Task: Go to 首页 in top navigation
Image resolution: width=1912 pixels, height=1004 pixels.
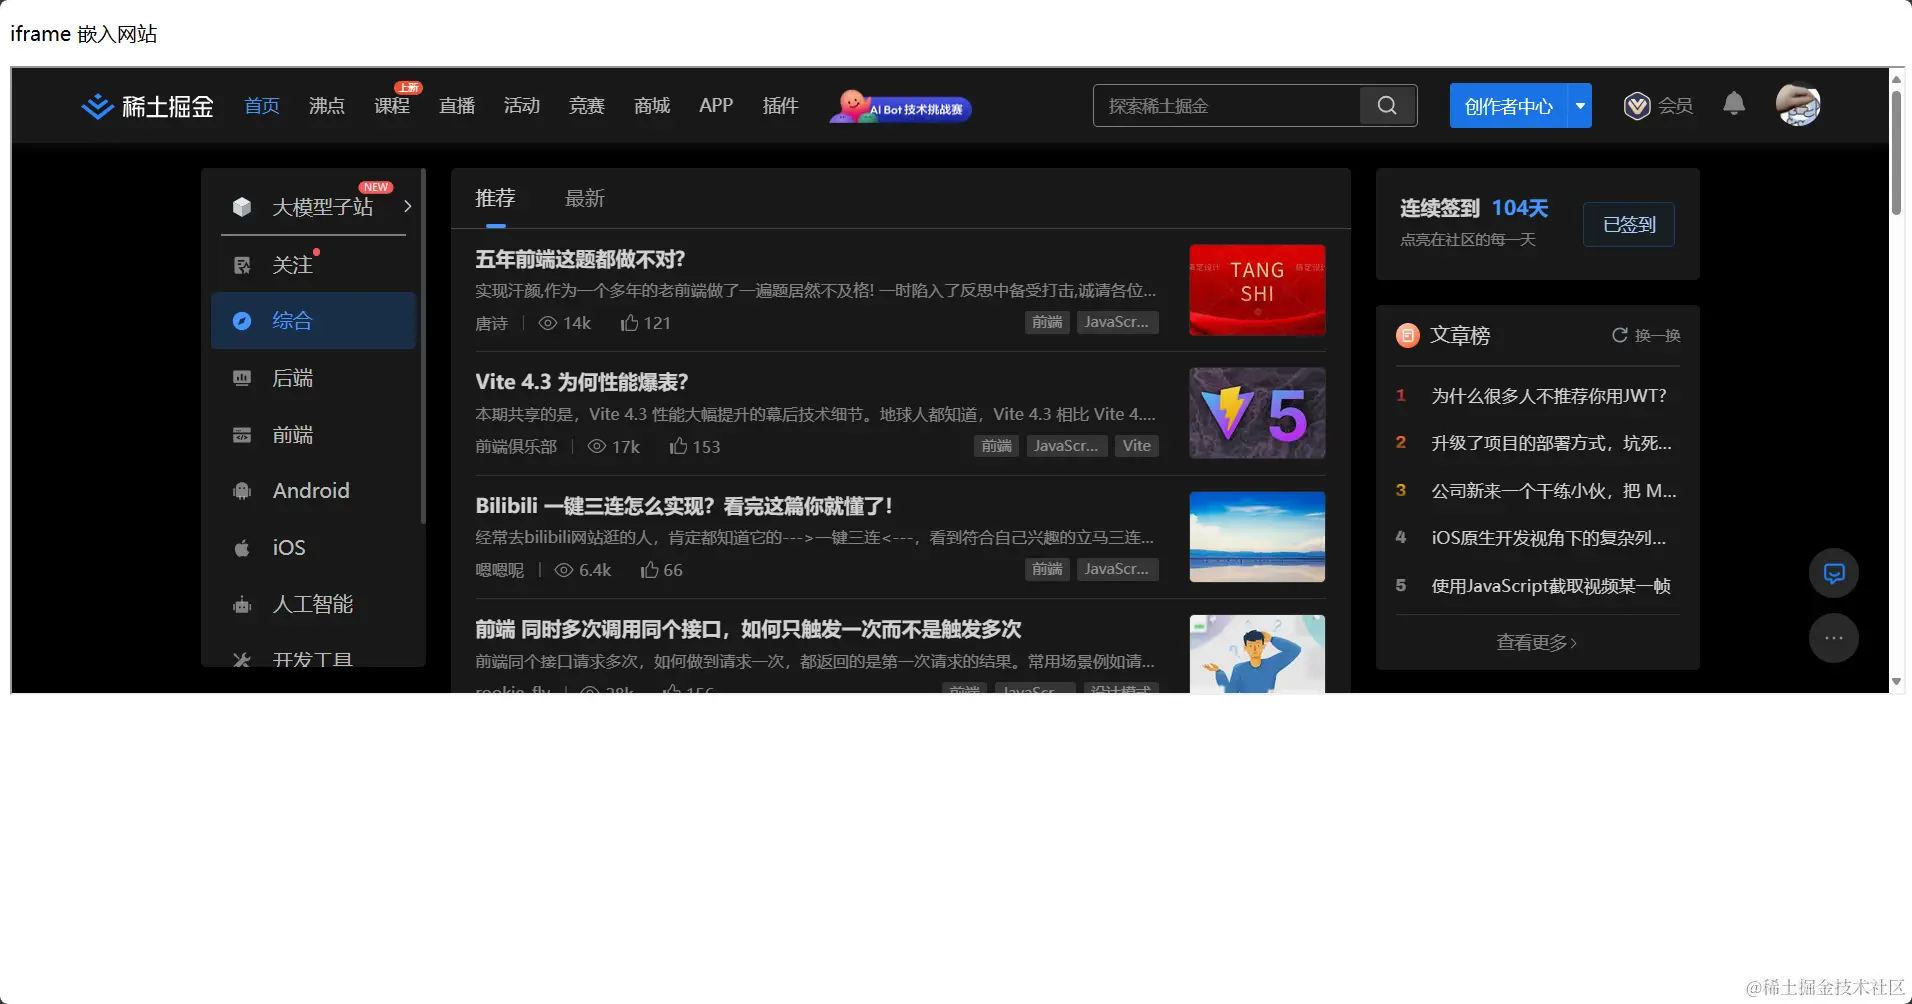Action: point(262,106)
